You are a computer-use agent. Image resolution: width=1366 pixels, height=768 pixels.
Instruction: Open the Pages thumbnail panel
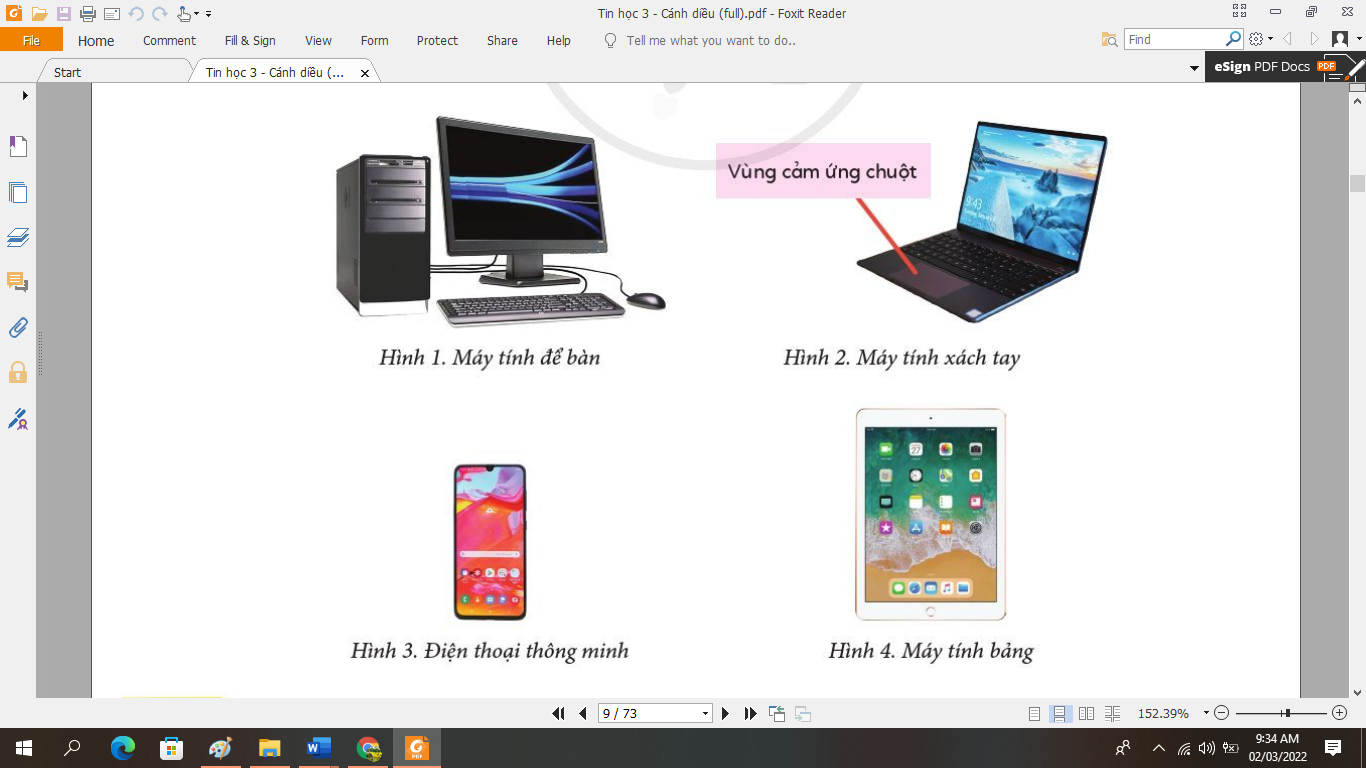coord(18,193)
